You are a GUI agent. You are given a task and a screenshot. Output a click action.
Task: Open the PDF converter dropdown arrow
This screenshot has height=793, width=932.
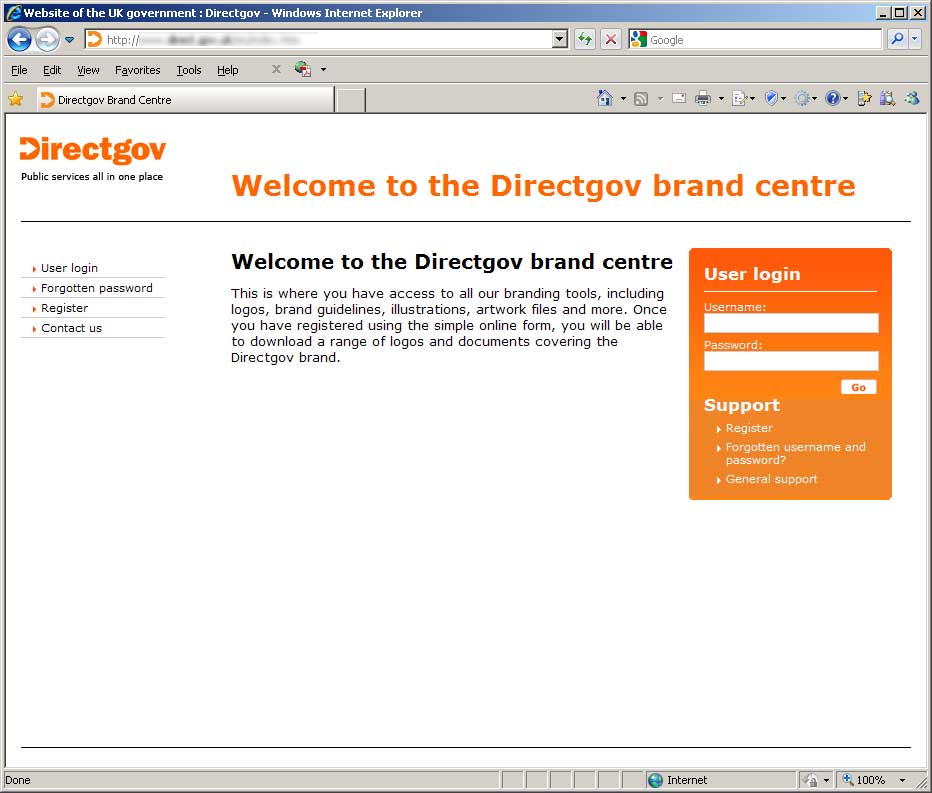coord(323,70)
